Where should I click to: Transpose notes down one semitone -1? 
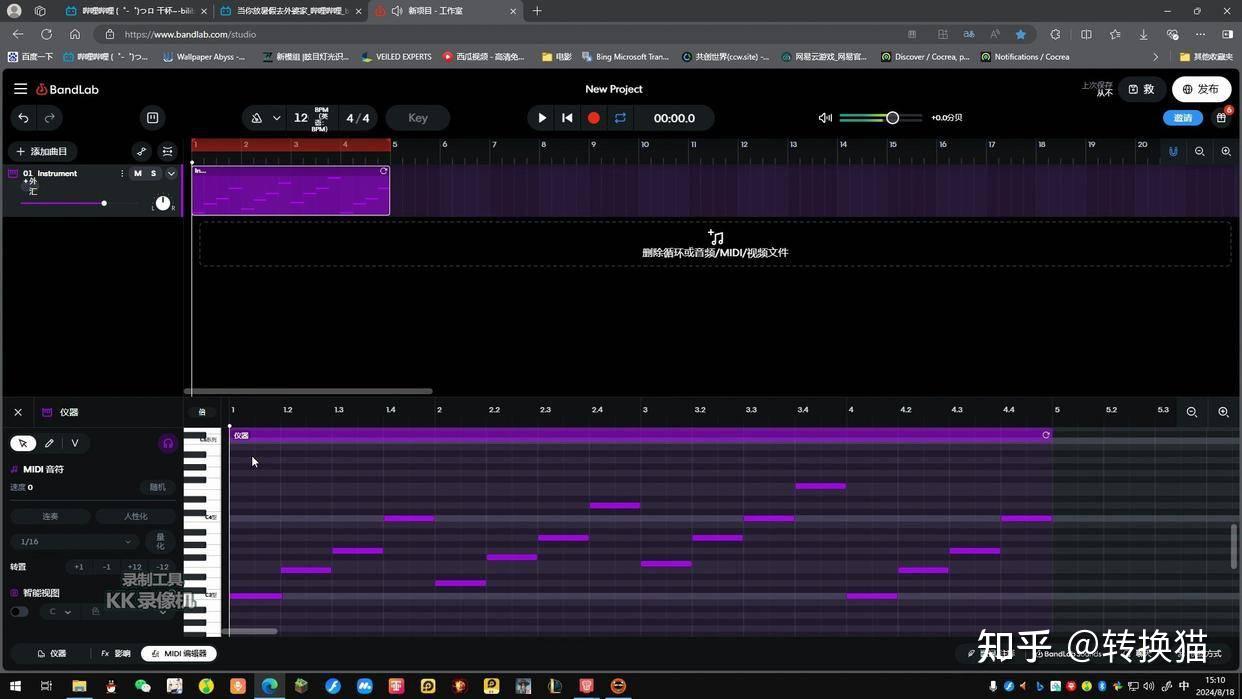pyautogui.click(x=107, y=567)
